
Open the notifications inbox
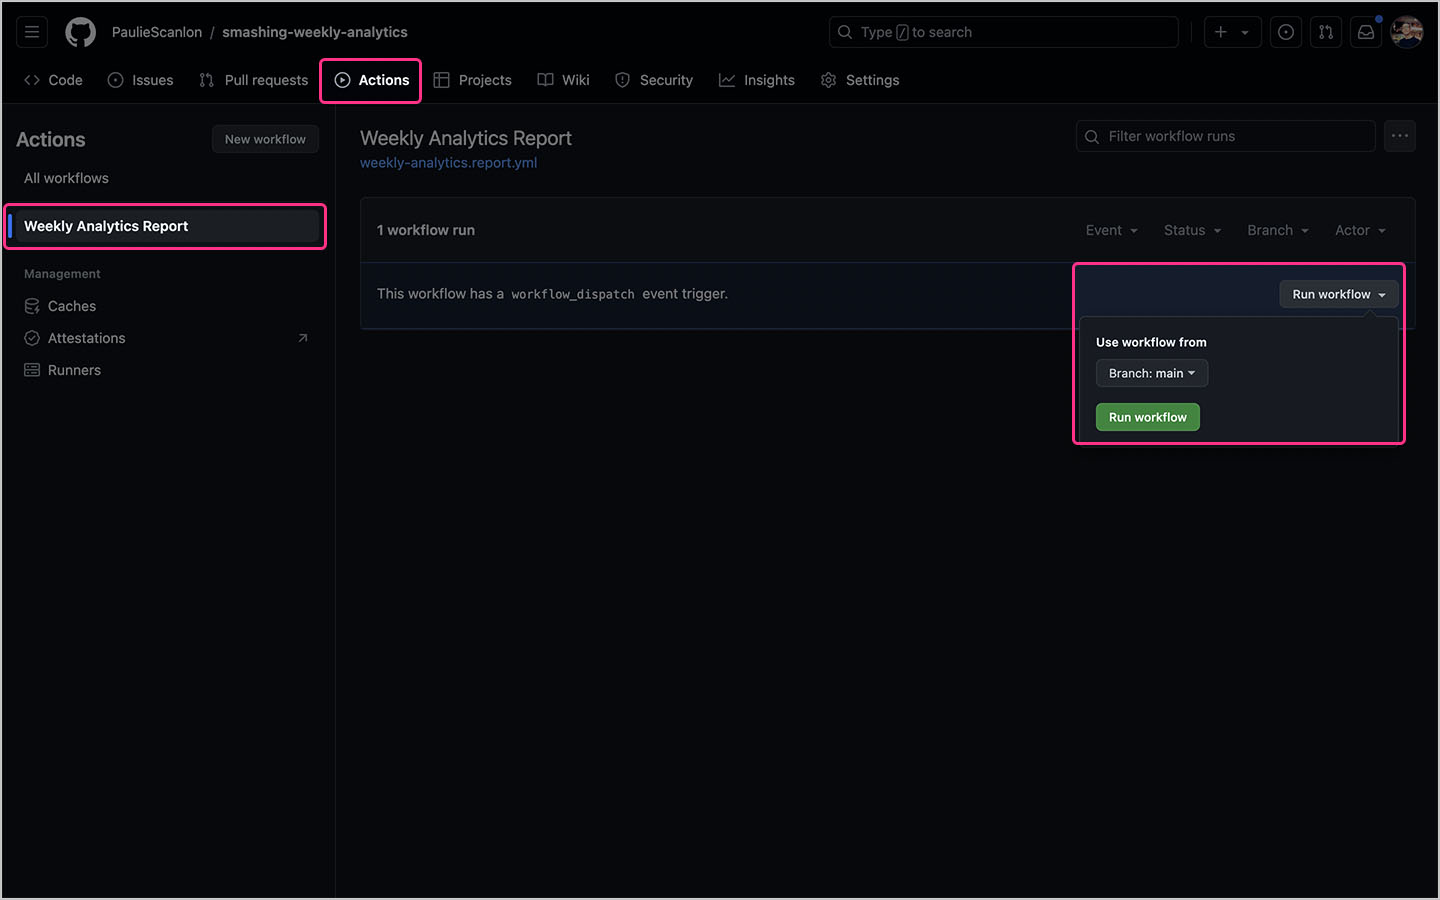pyautogui.click(x=1366, y=31)
